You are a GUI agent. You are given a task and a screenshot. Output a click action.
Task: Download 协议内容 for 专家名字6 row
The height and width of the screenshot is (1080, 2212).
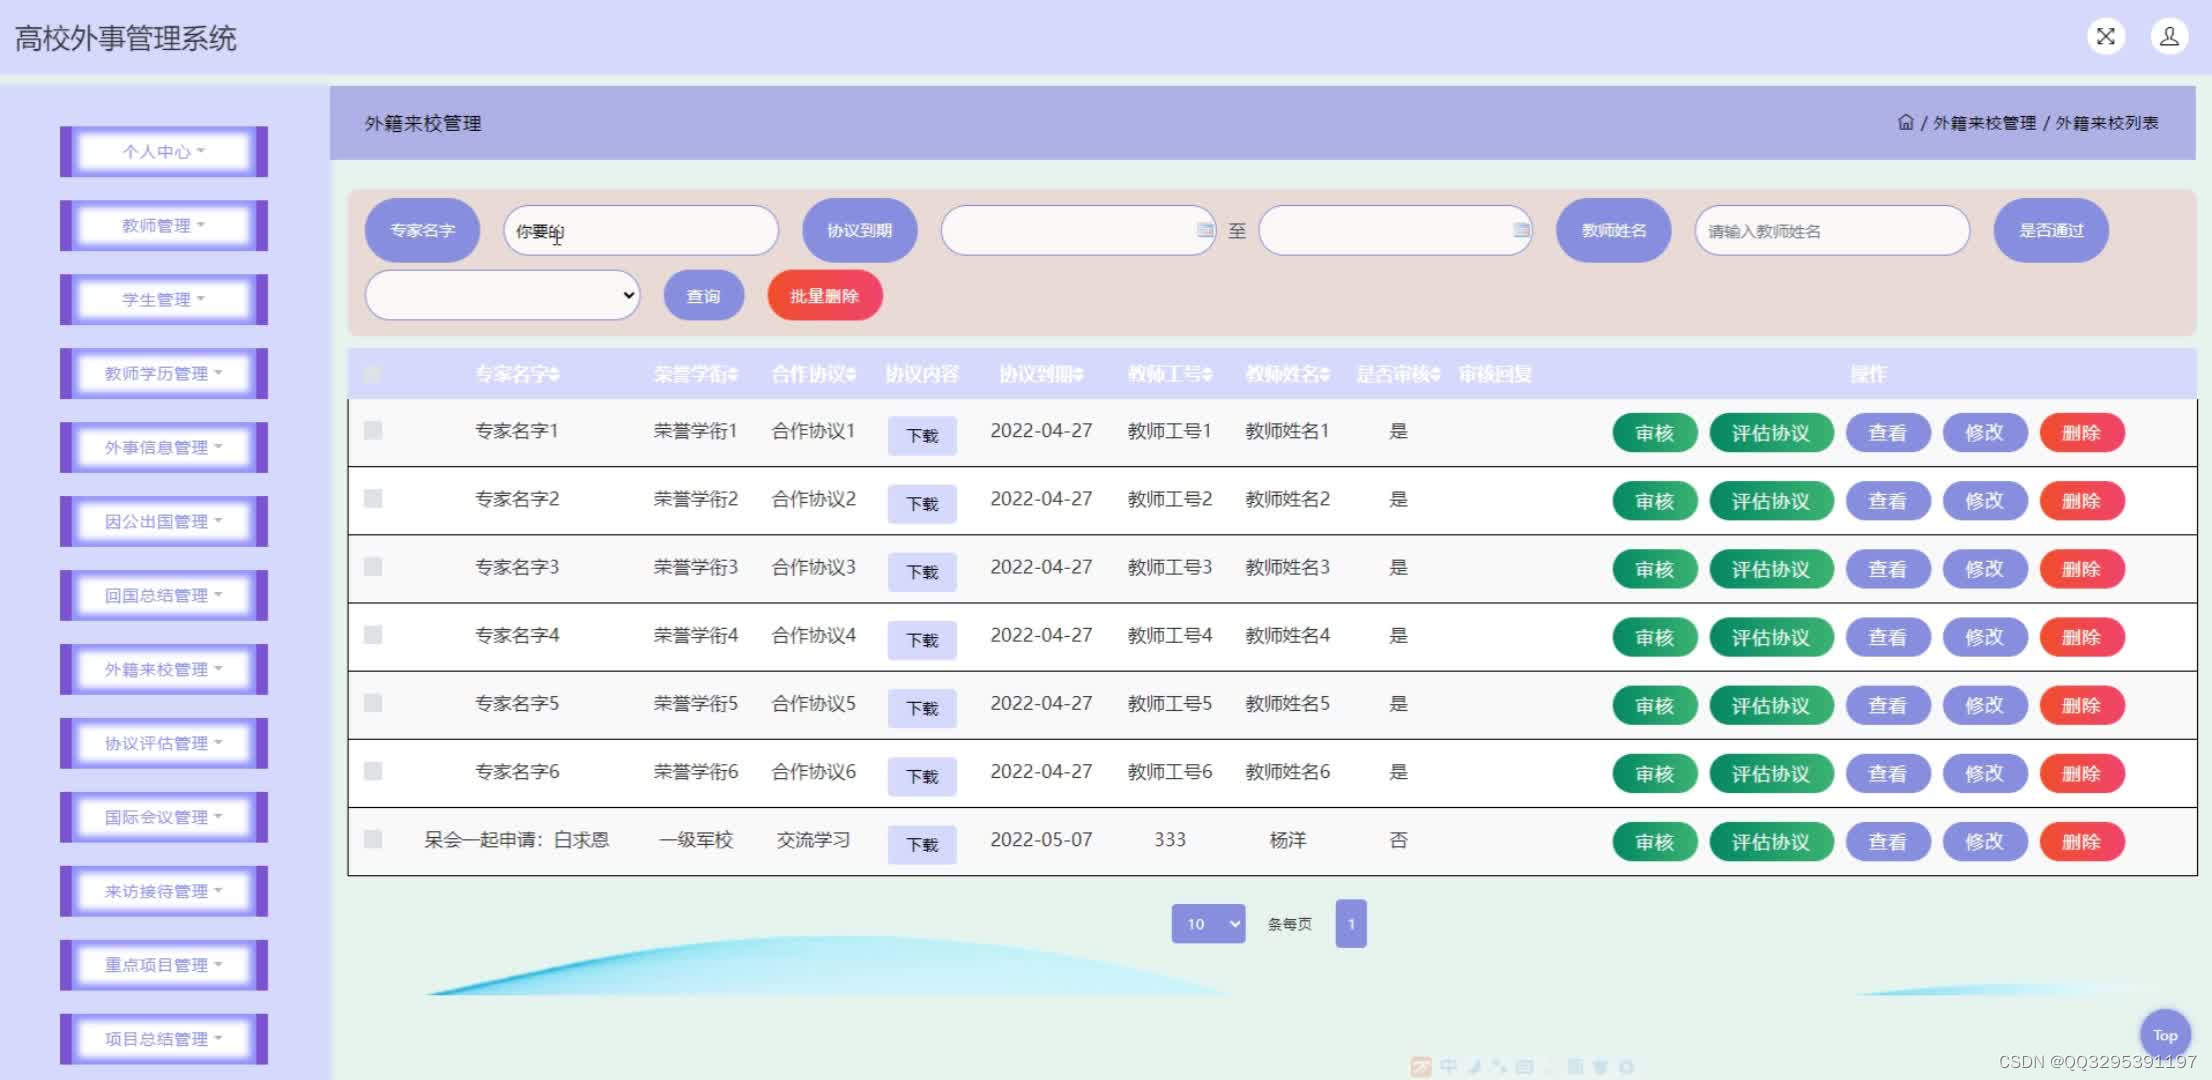coord(922,776)
